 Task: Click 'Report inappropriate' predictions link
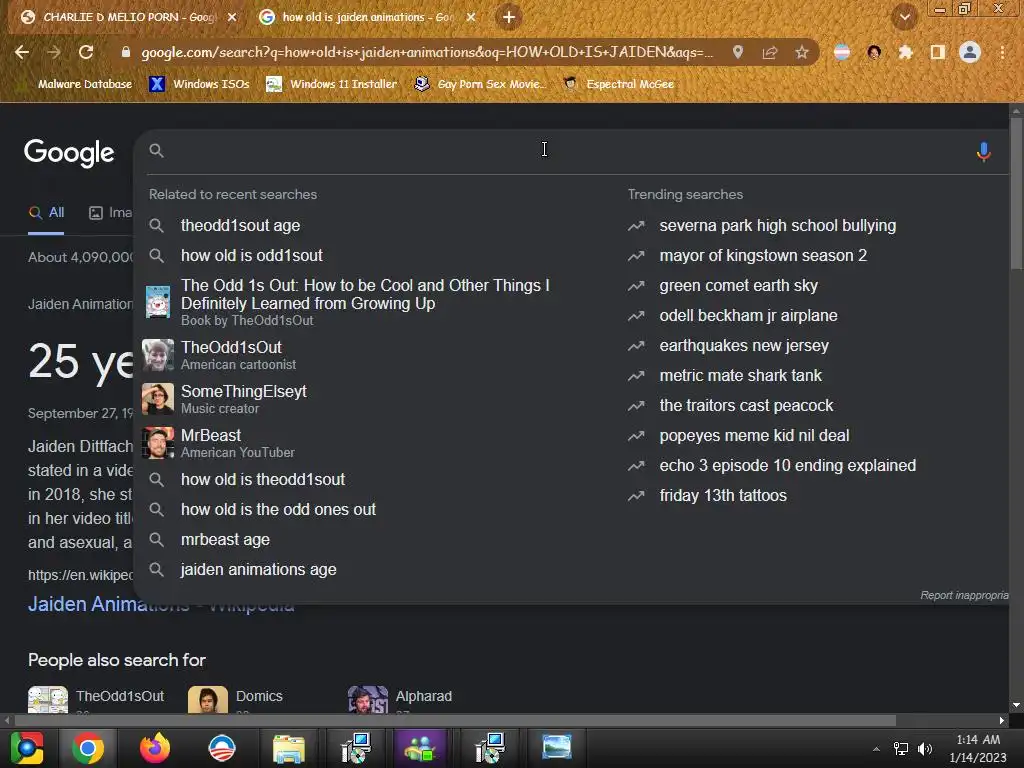tap(964, 596)
